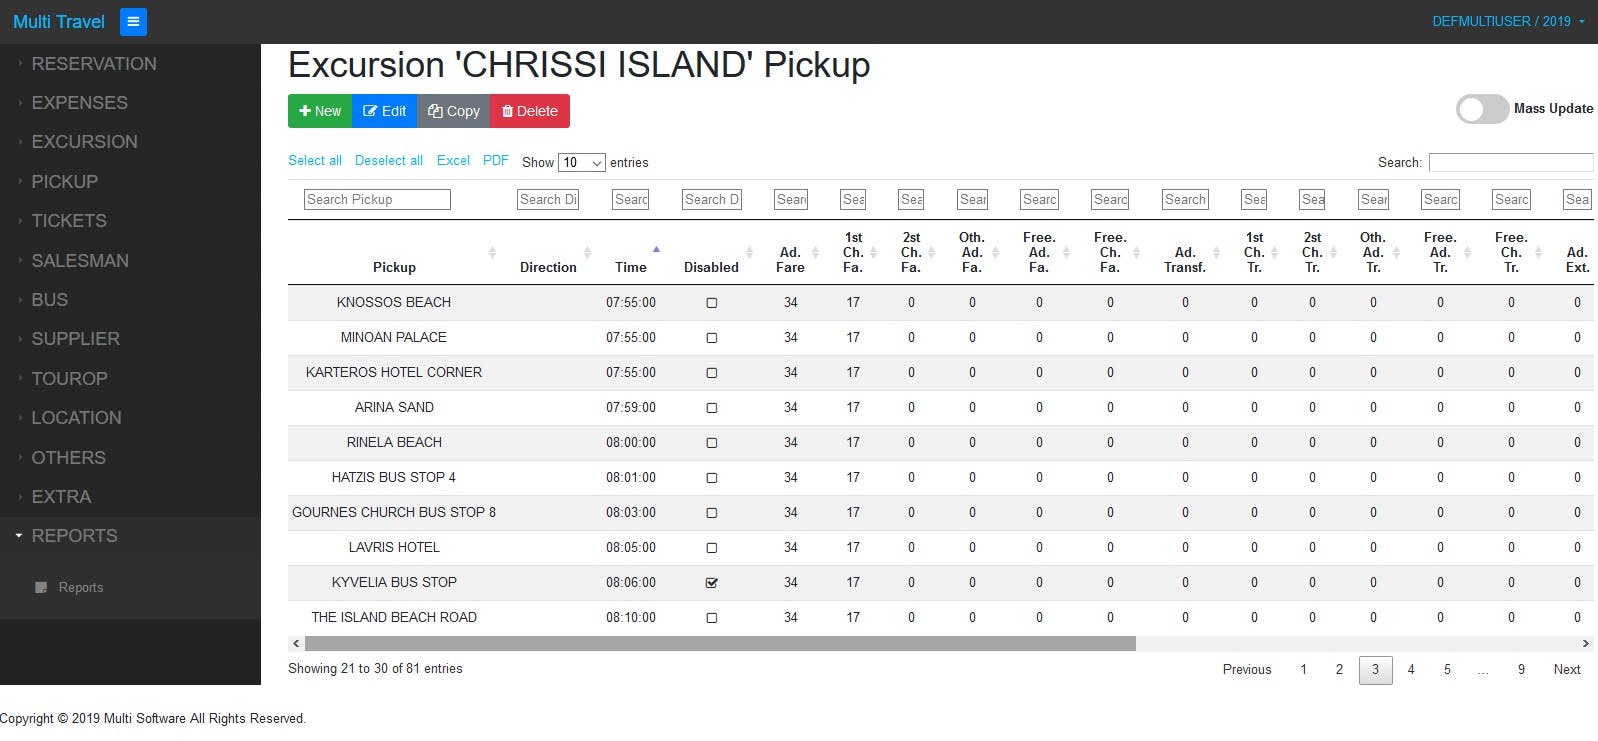Click the green New button

point(320,111)
